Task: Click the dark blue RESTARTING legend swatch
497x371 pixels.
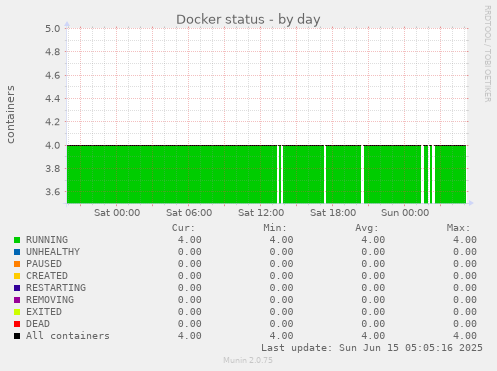Action: tap(17, 288)
